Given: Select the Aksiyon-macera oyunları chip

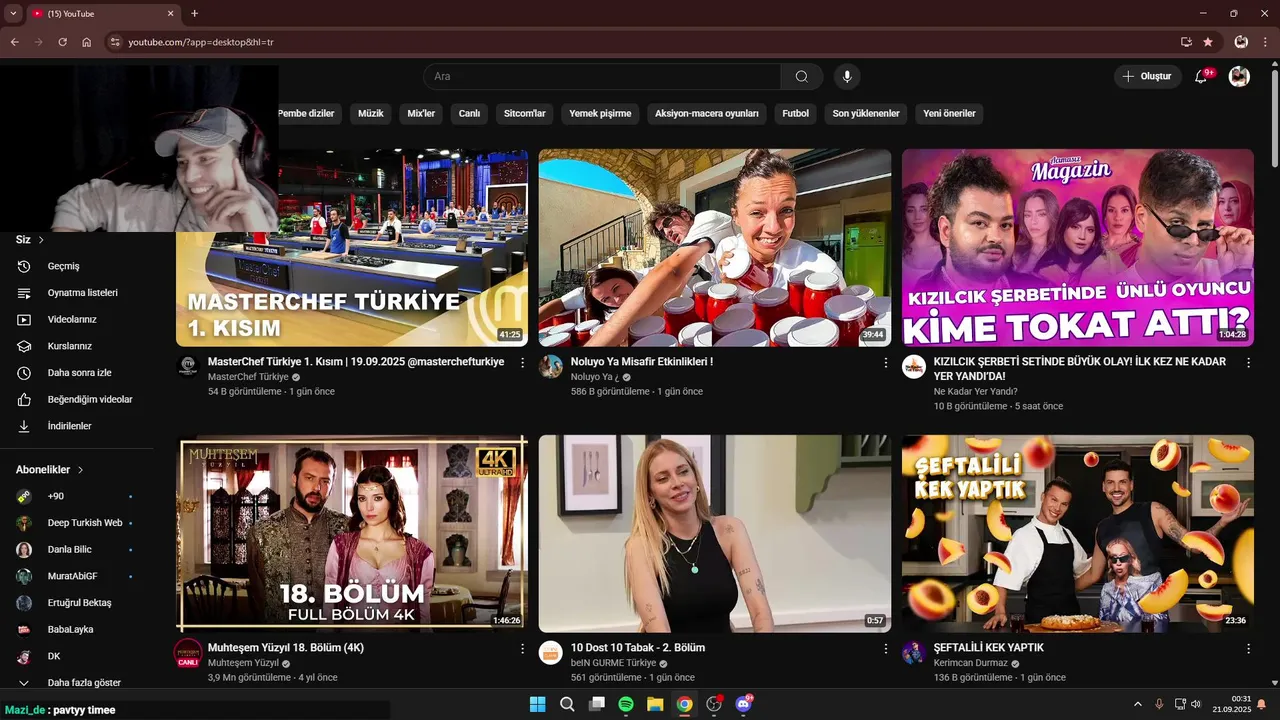Looking at the screenshot, I should point(707,113).
